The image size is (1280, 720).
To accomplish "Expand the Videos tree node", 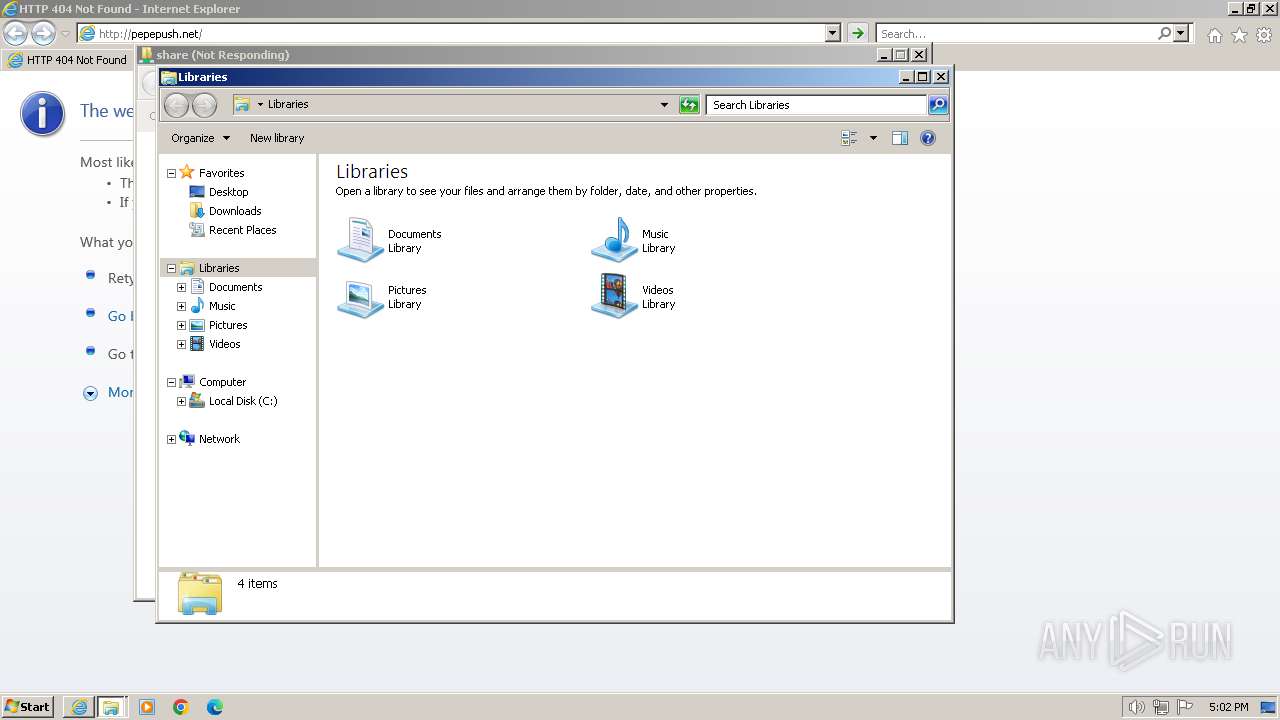I will coord(181,344).
